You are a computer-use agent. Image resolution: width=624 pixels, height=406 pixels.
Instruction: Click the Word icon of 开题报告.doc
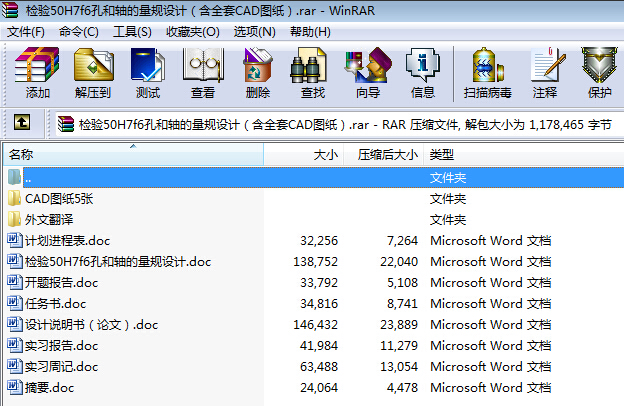pos(15,283)
